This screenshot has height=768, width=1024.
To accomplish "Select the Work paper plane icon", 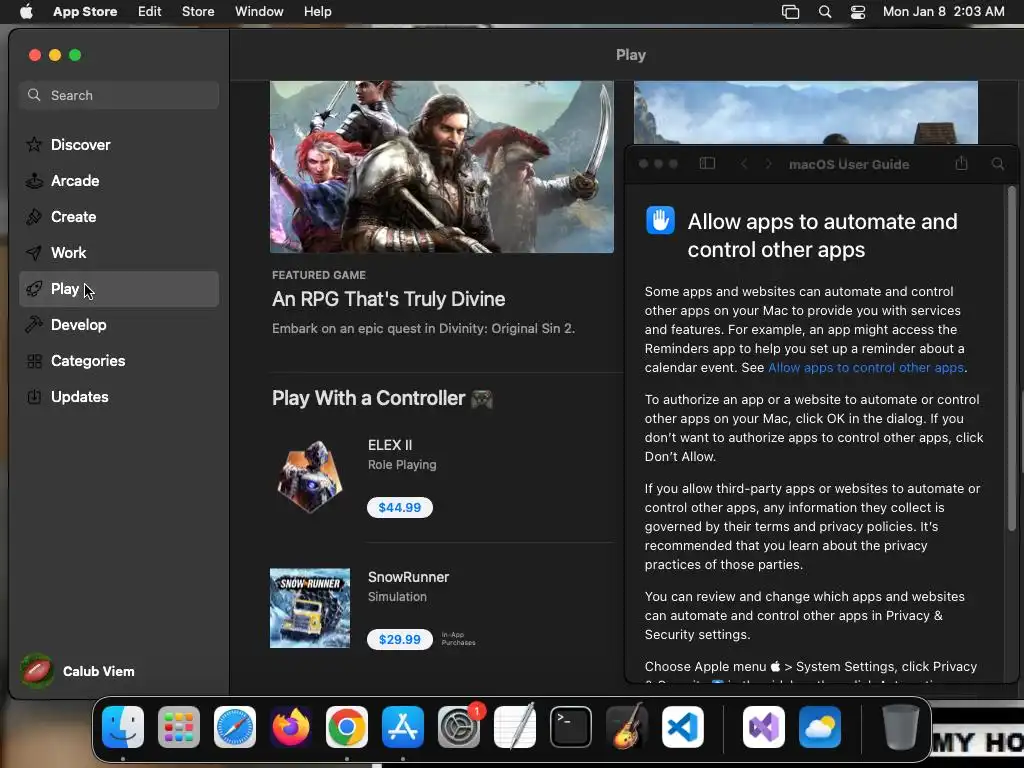I will [34, 253].
